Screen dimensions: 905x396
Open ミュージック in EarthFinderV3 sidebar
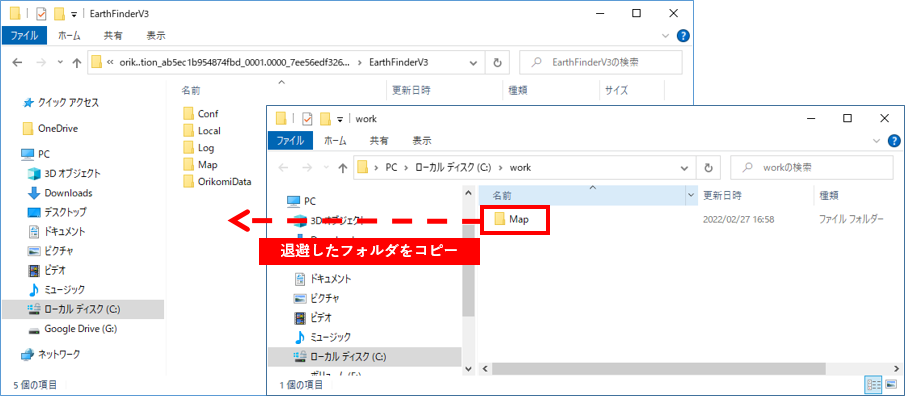point(57,290)
